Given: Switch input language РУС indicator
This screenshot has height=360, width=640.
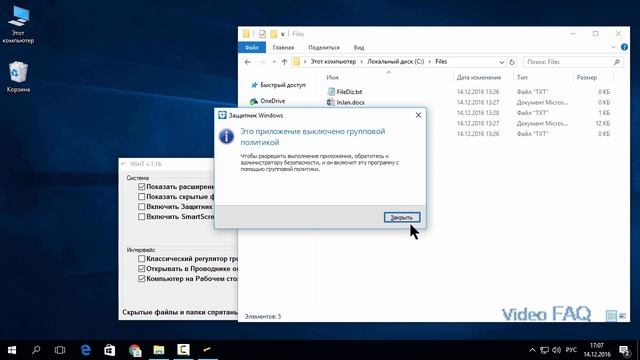Looking at the screenshot, I should [x=571, y=350].
